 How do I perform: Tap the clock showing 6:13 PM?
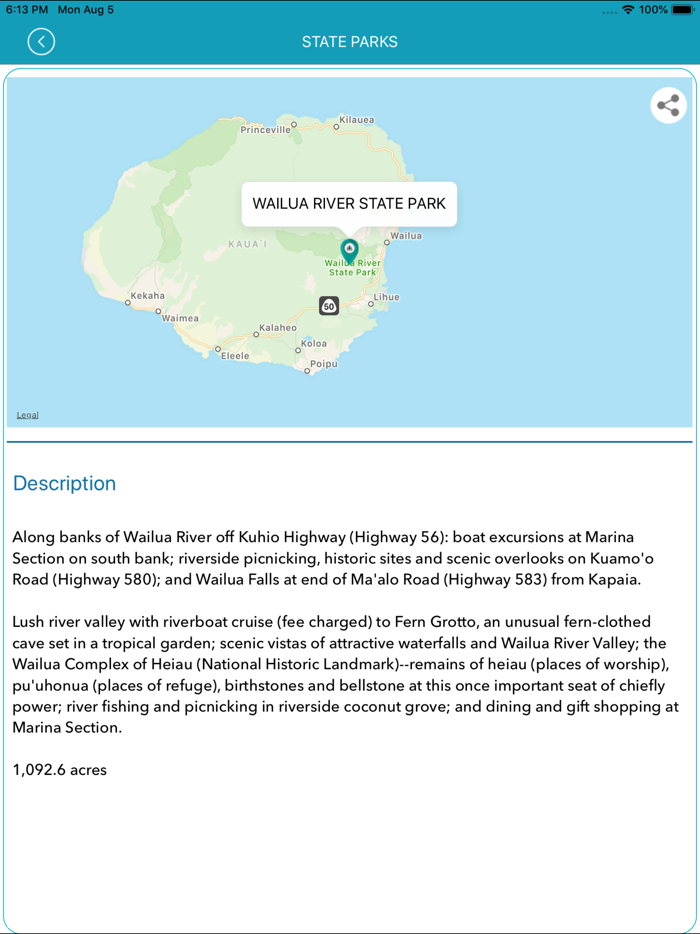pyautogui.click(x=27, y=8)
